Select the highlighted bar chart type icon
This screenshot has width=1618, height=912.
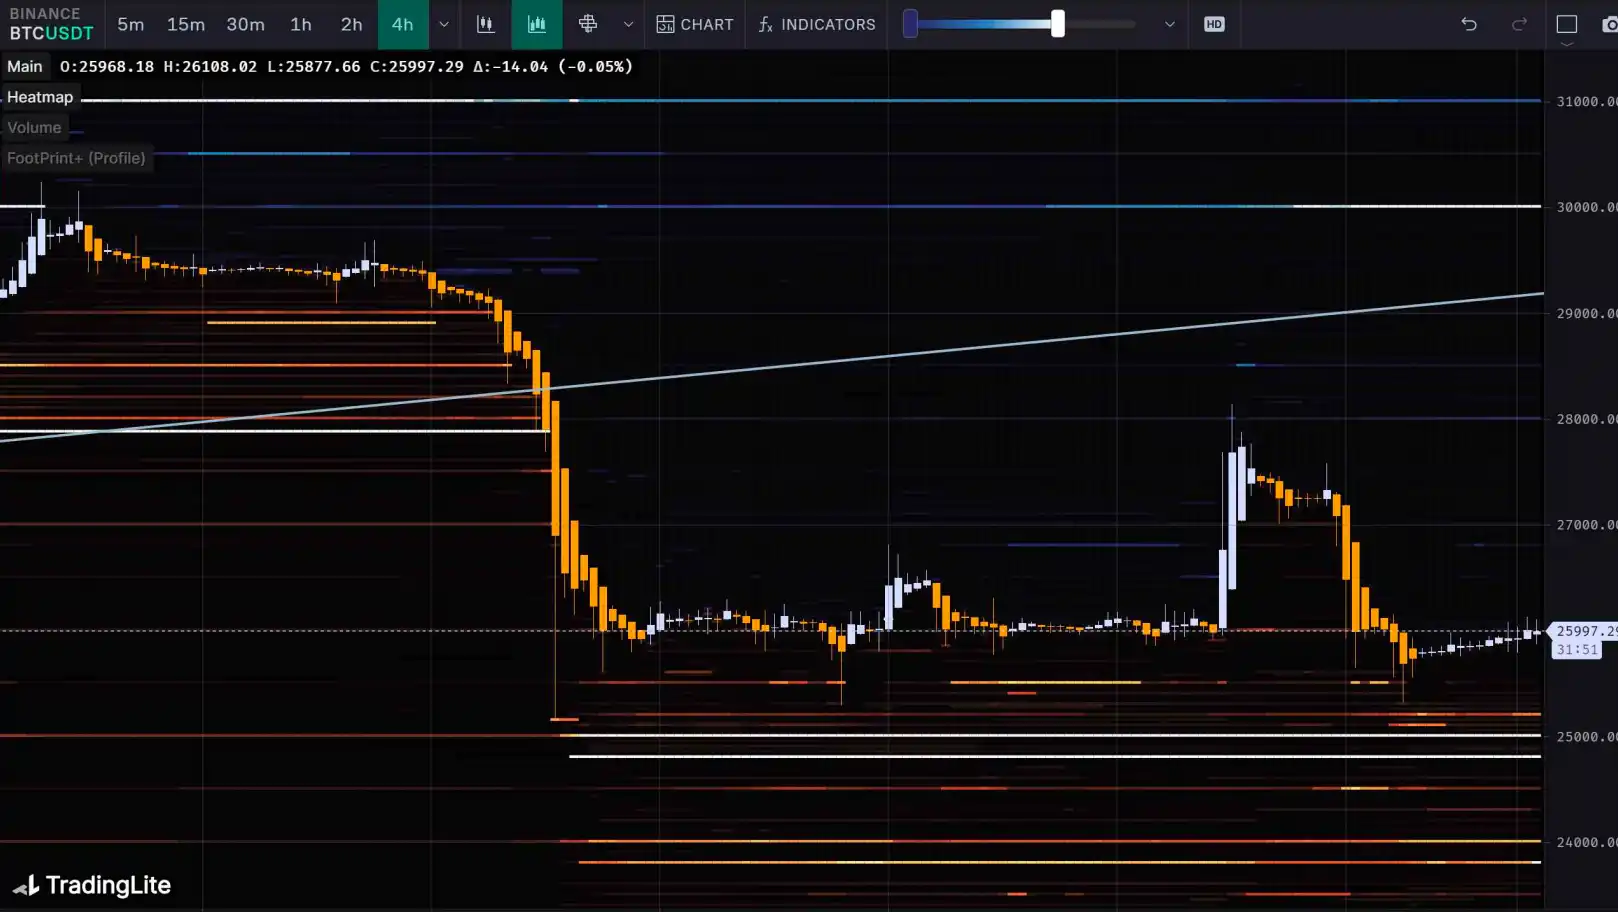537,24
